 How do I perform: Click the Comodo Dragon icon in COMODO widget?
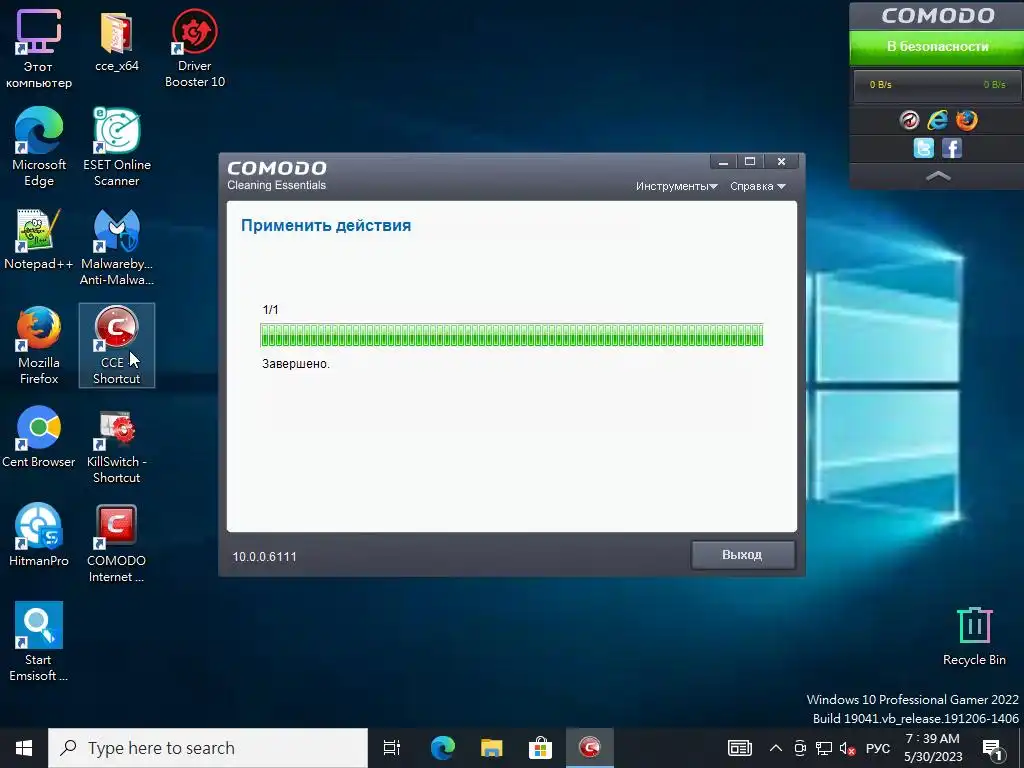tap(909, 120)
